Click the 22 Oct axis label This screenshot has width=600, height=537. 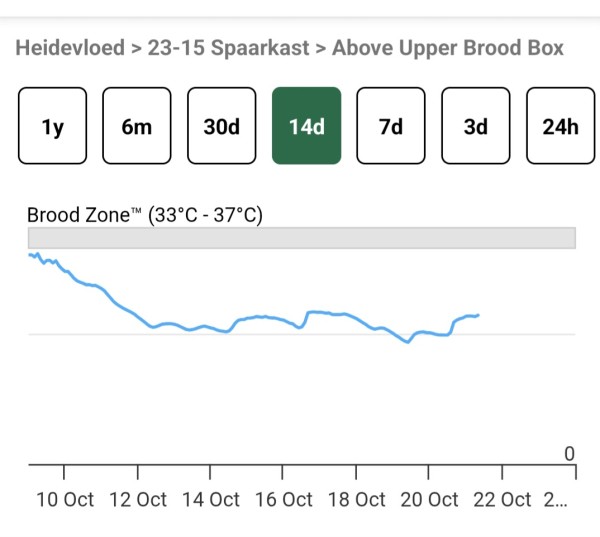tap(503, 500)
